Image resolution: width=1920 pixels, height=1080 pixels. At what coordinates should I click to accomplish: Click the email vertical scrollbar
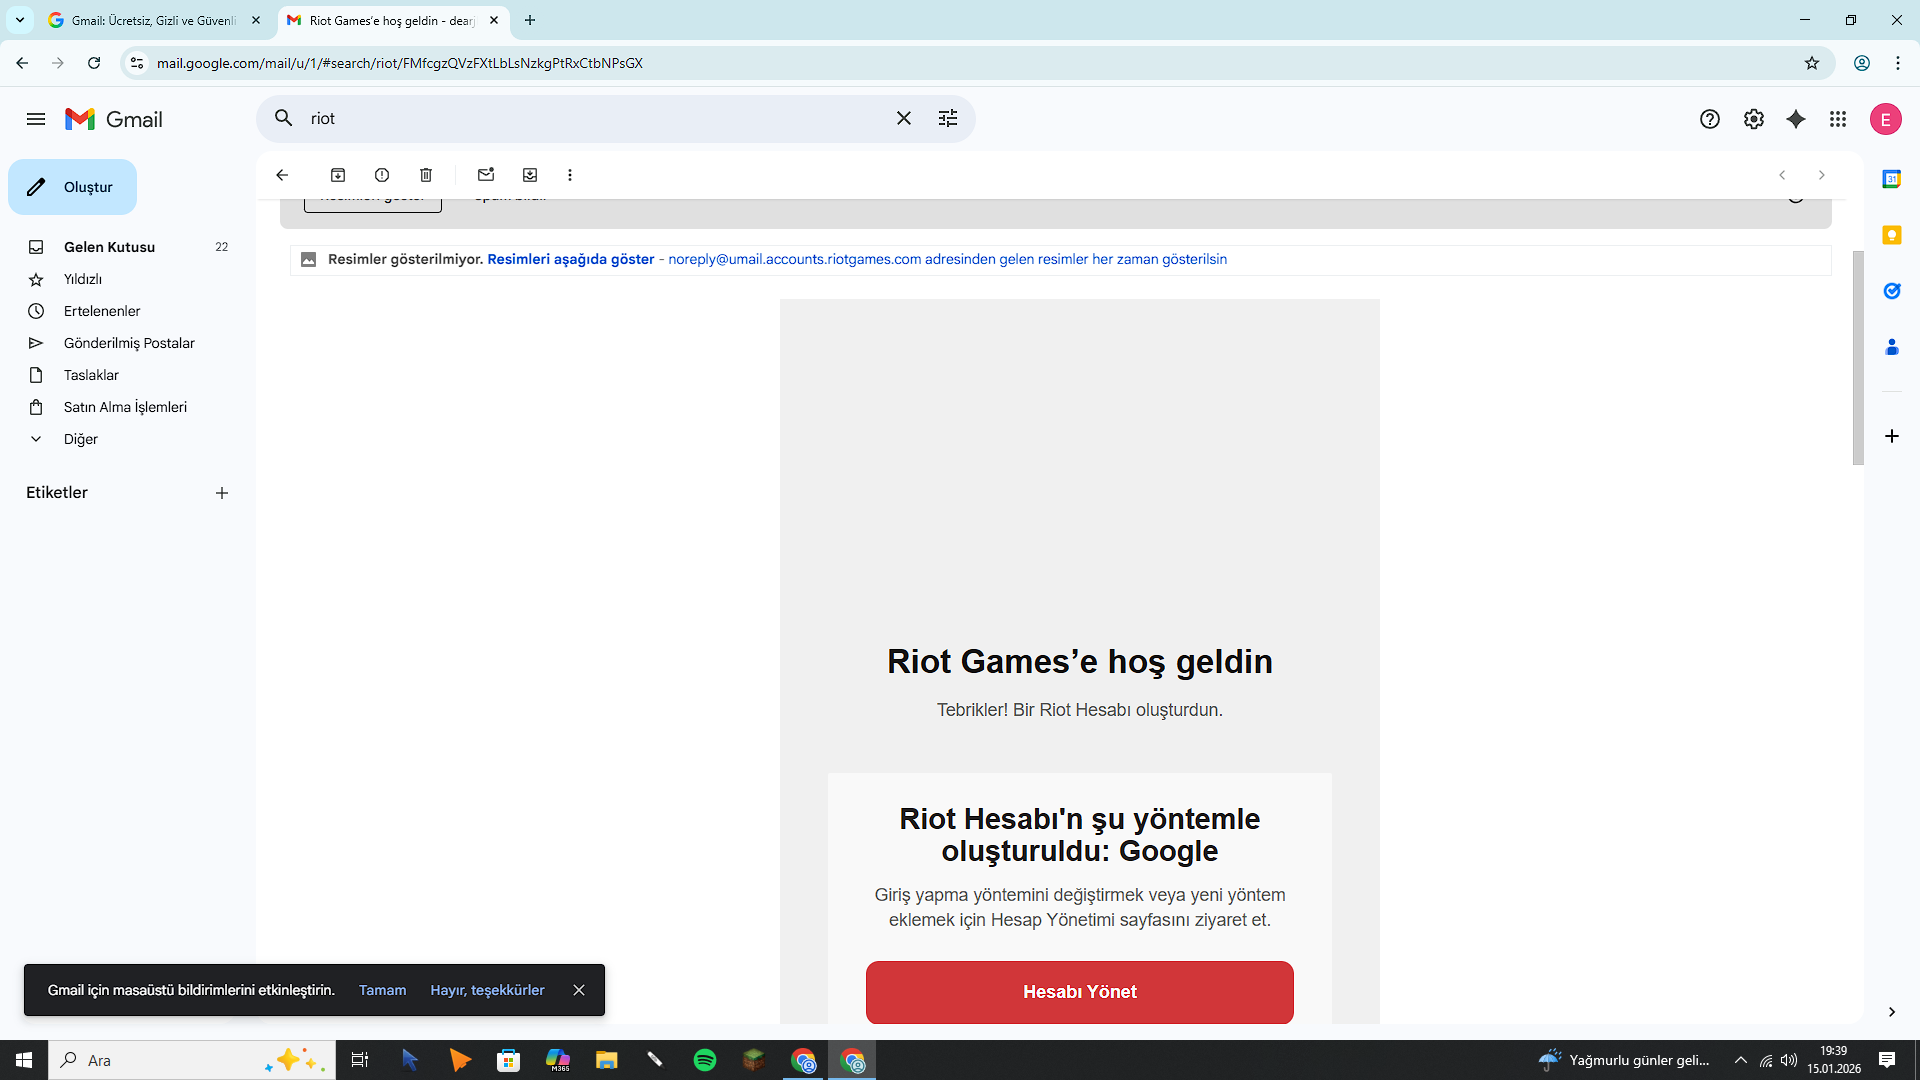[1858, 358]
